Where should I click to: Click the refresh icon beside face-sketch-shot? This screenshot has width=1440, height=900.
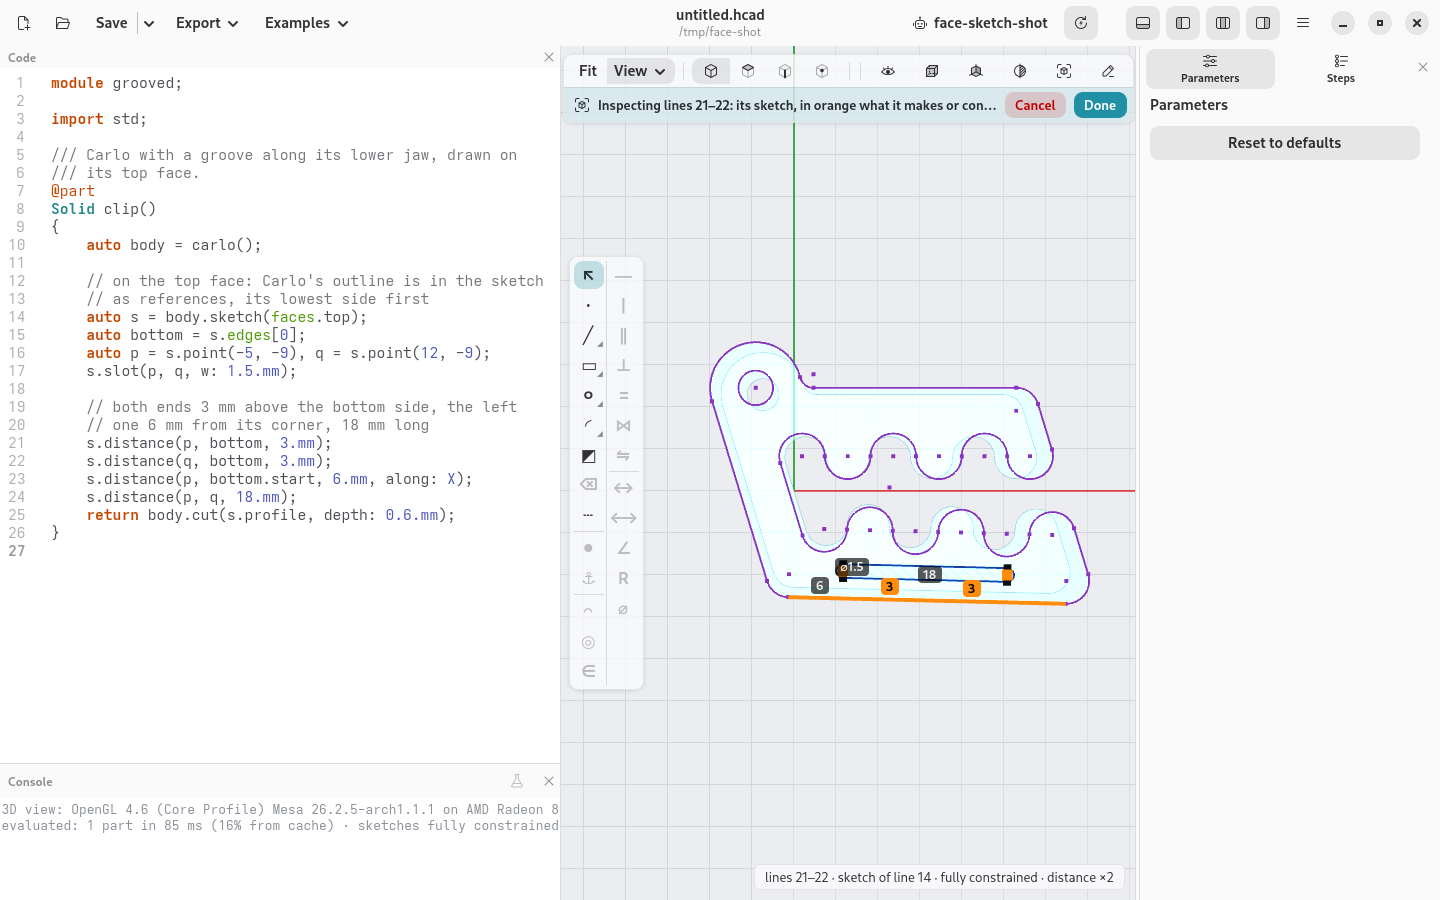(1081, 23)
